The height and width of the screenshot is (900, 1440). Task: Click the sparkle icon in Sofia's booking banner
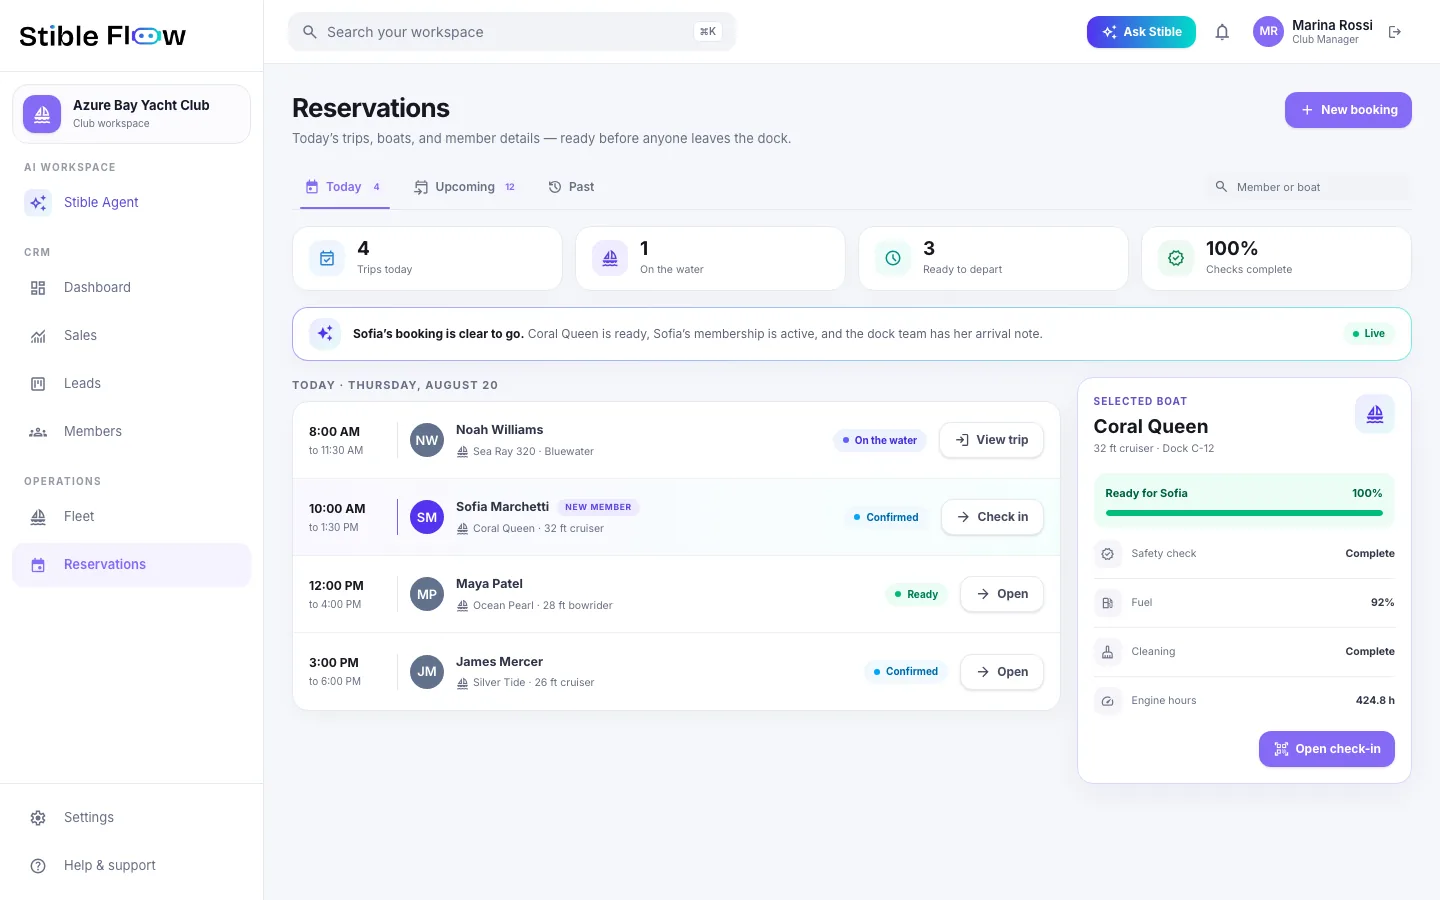coord(325,334)
